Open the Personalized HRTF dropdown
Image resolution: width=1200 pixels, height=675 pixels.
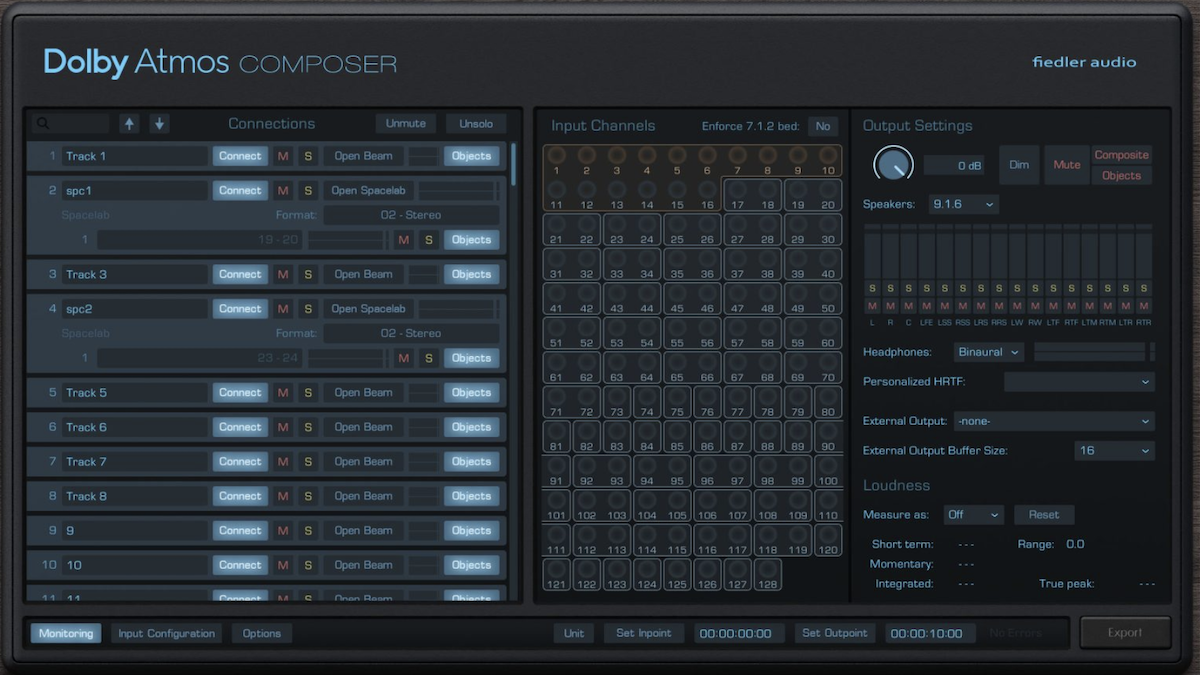click(1079, 381)
